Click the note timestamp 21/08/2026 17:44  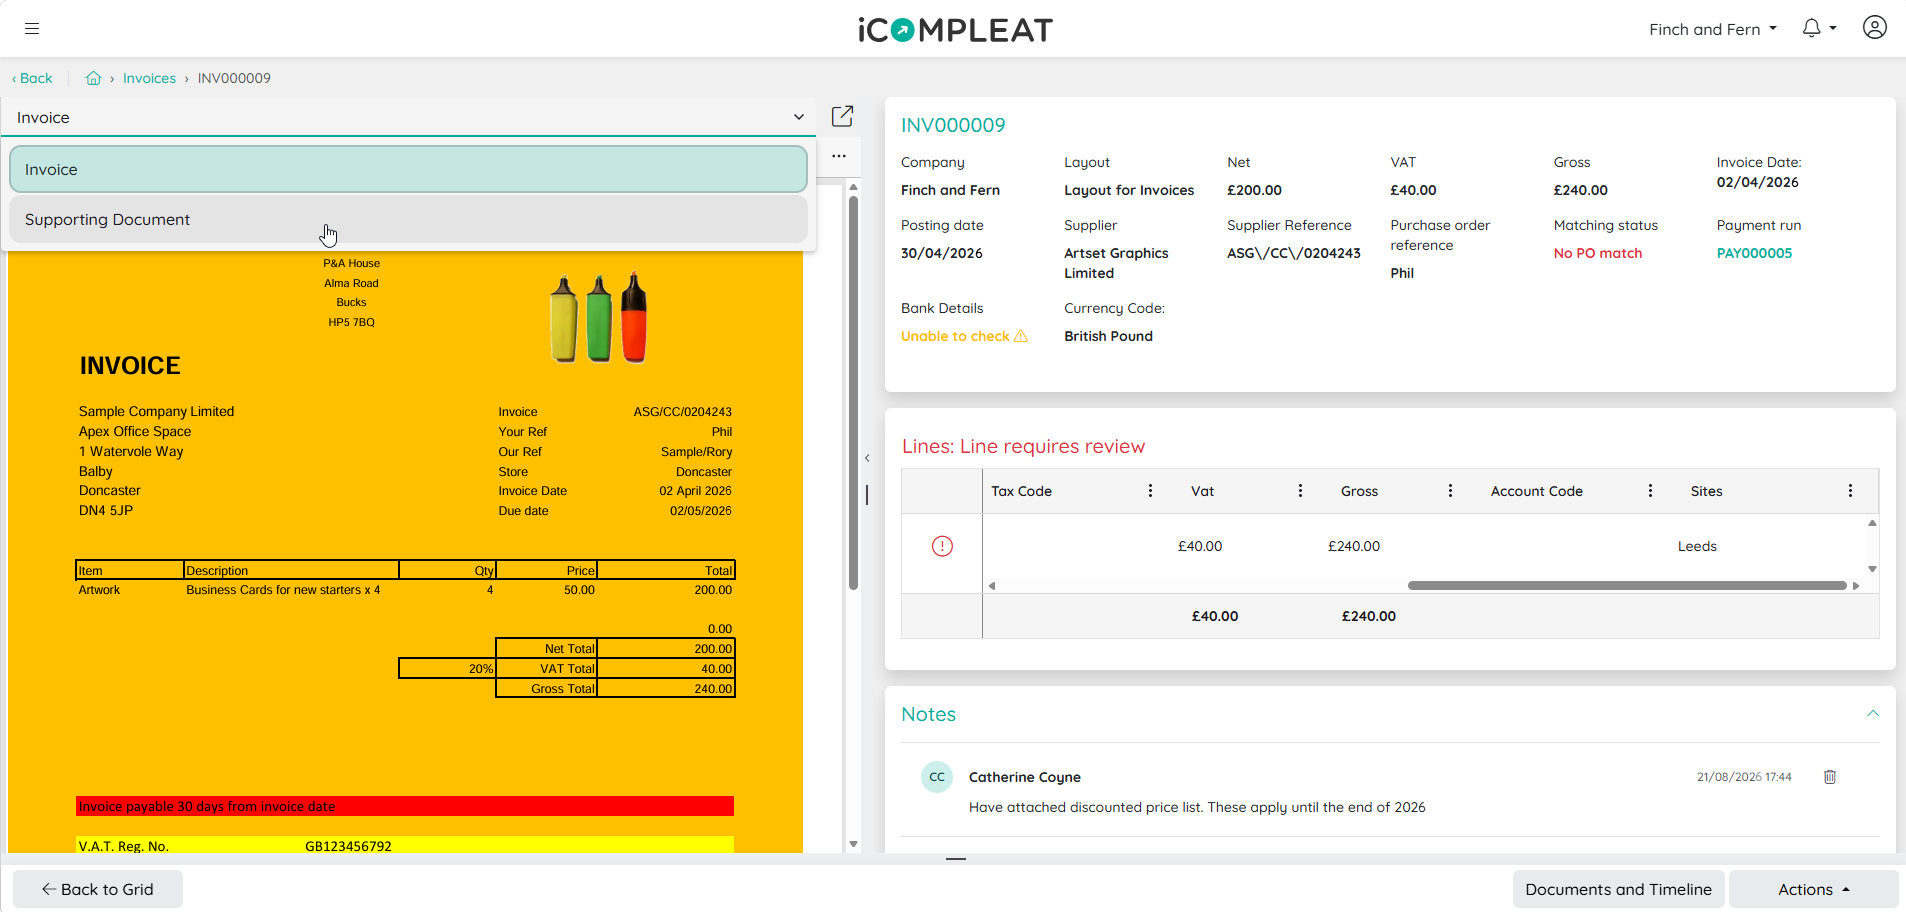click(1744, 777)
